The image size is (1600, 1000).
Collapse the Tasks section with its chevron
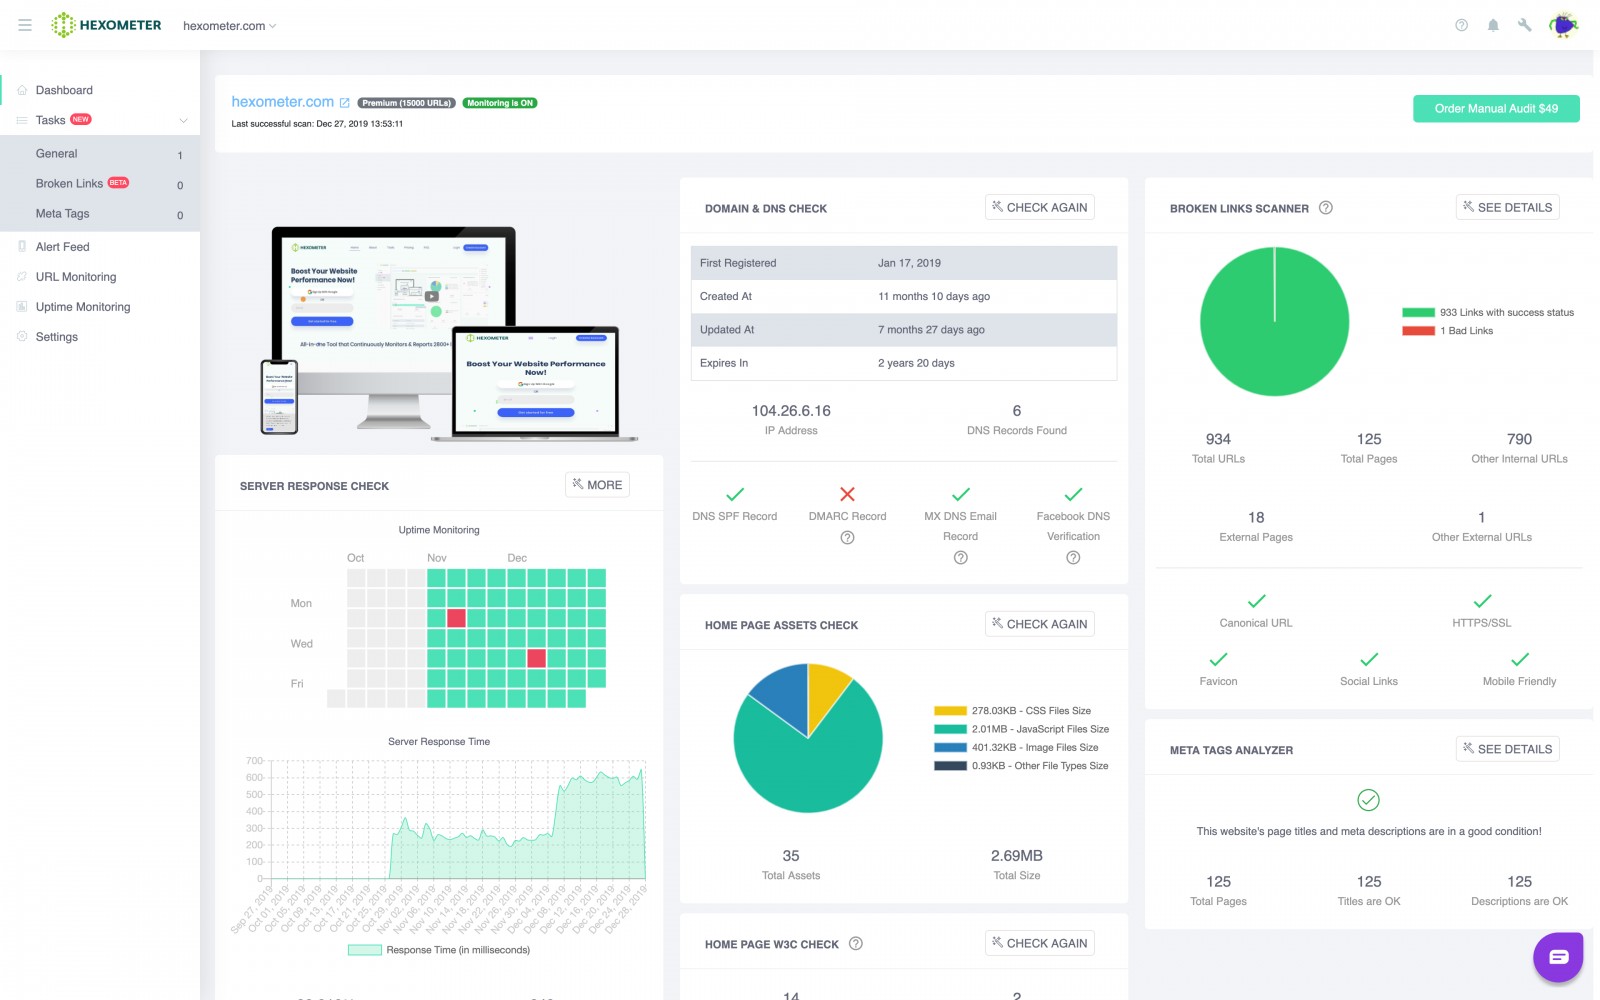click(x=182, y=120)
